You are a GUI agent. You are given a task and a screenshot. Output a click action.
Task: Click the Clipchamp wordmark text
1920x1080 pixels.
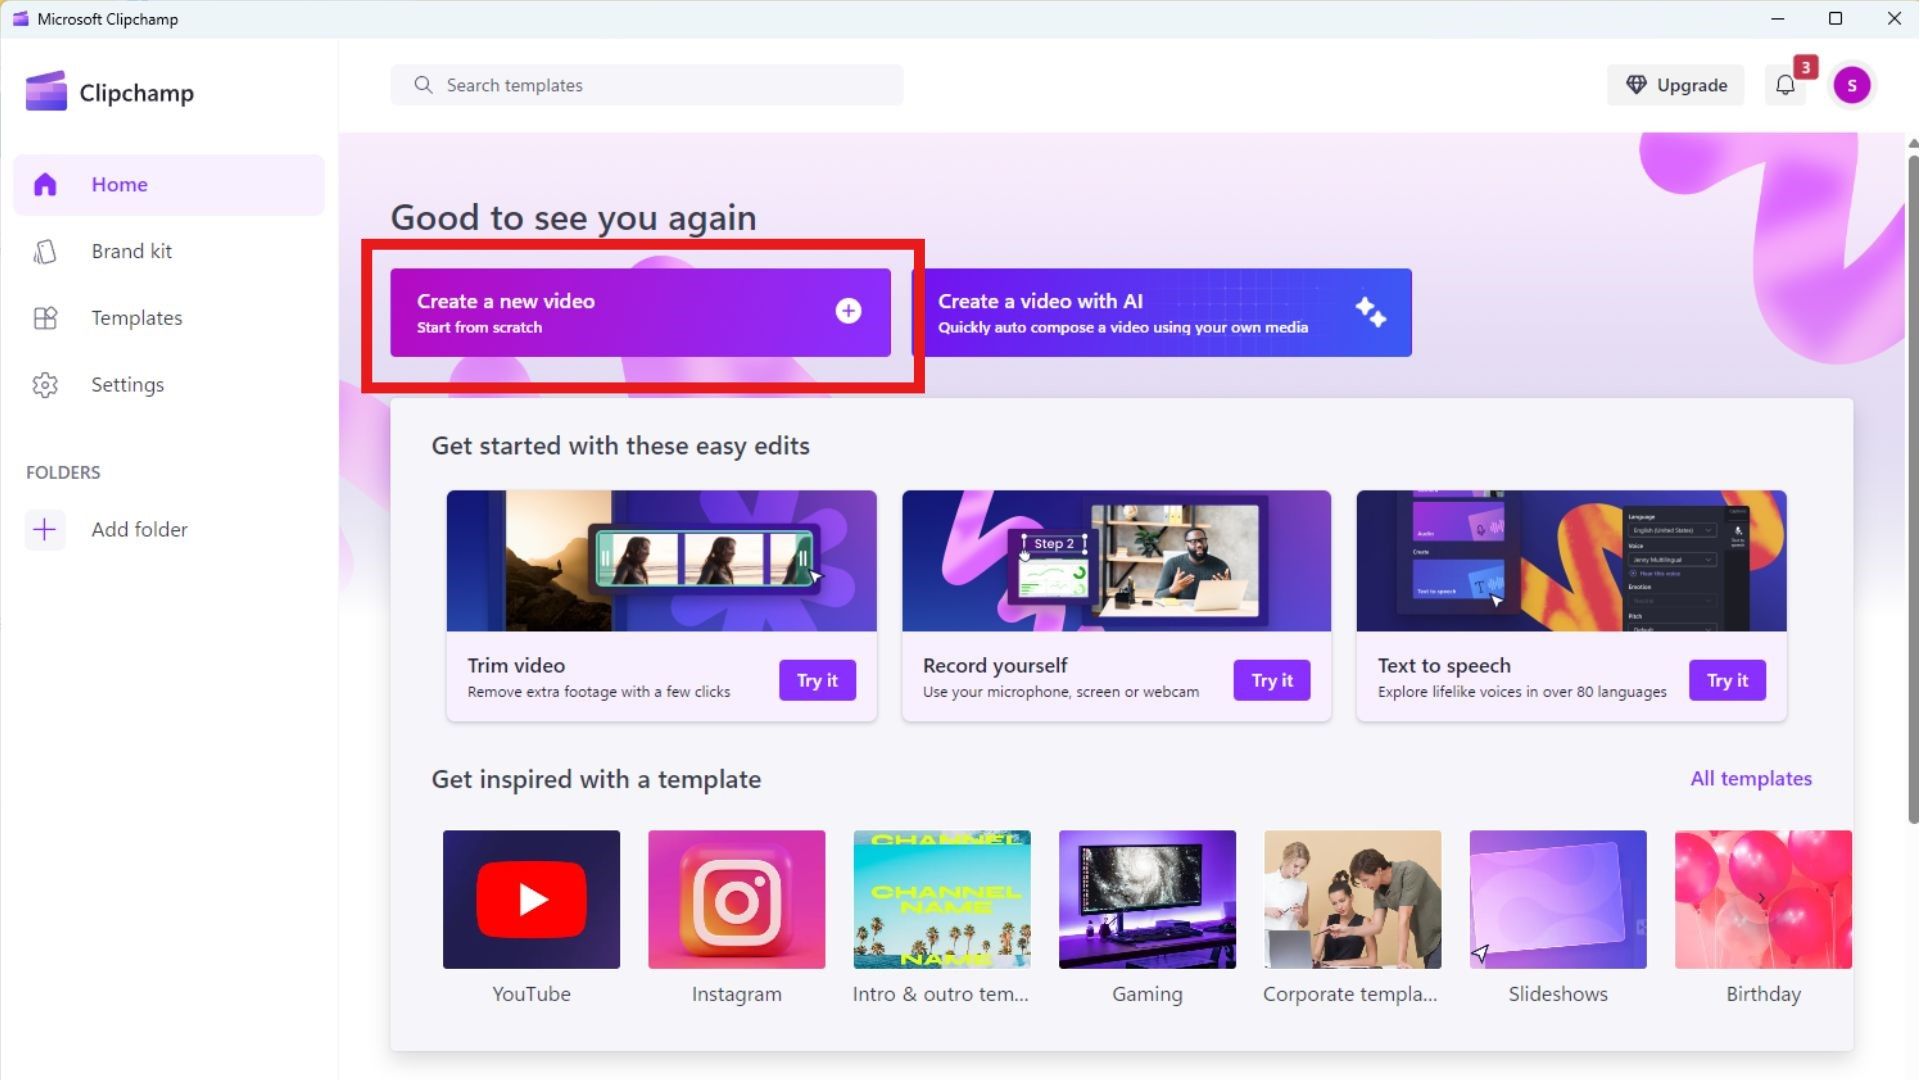pos(137,93)
